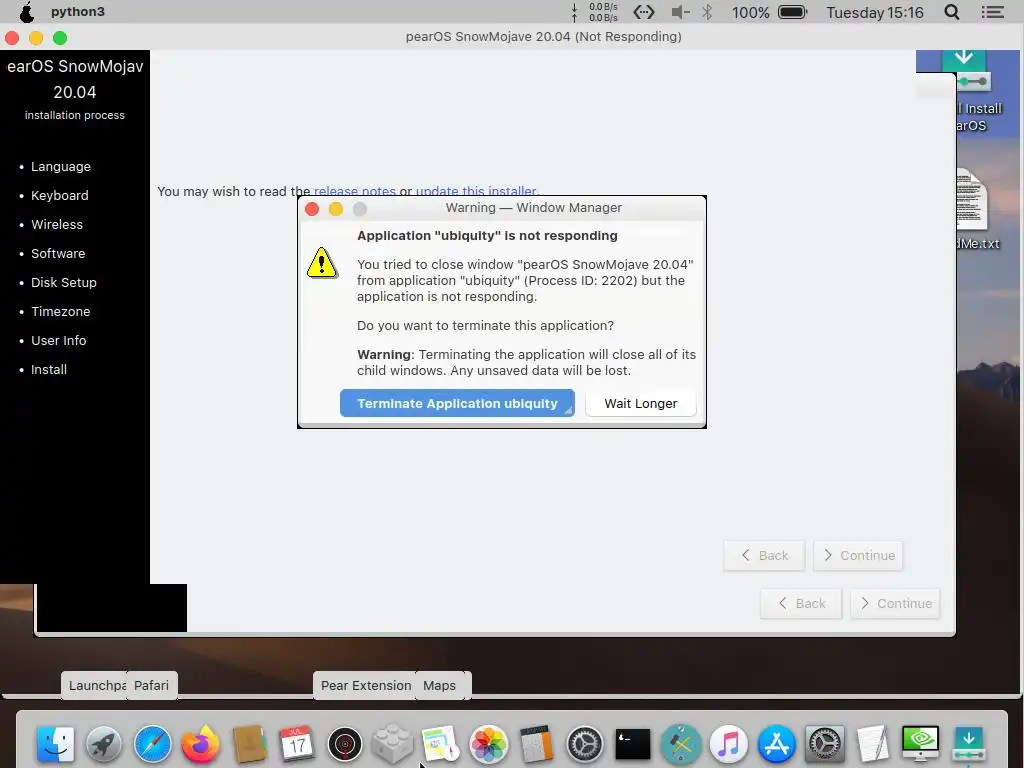Click the Pear Extension dock label
The image size is (1024, 768).
366,686
